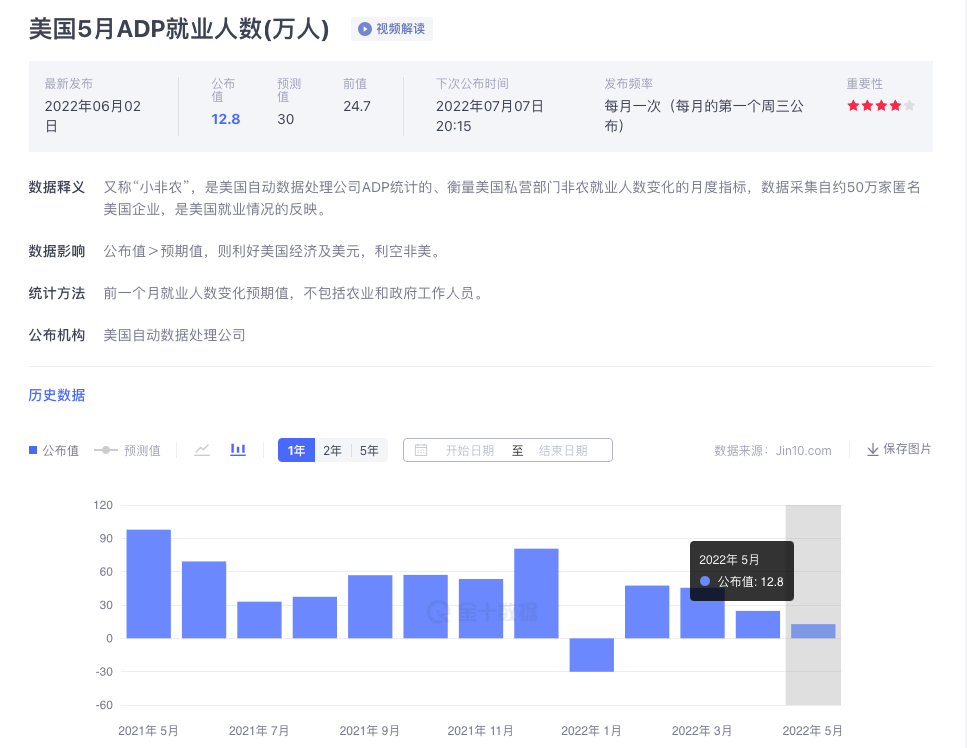Set the 结束日期 end date field

click(563, 451)
